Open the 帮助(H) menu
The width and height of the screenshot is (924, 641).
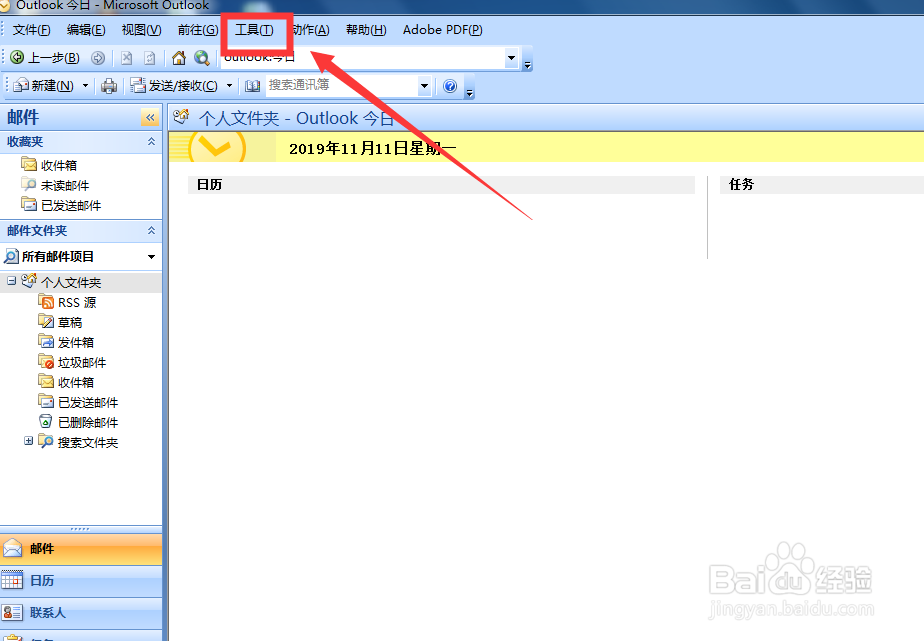pyautogui.click(x=366, y=30)
